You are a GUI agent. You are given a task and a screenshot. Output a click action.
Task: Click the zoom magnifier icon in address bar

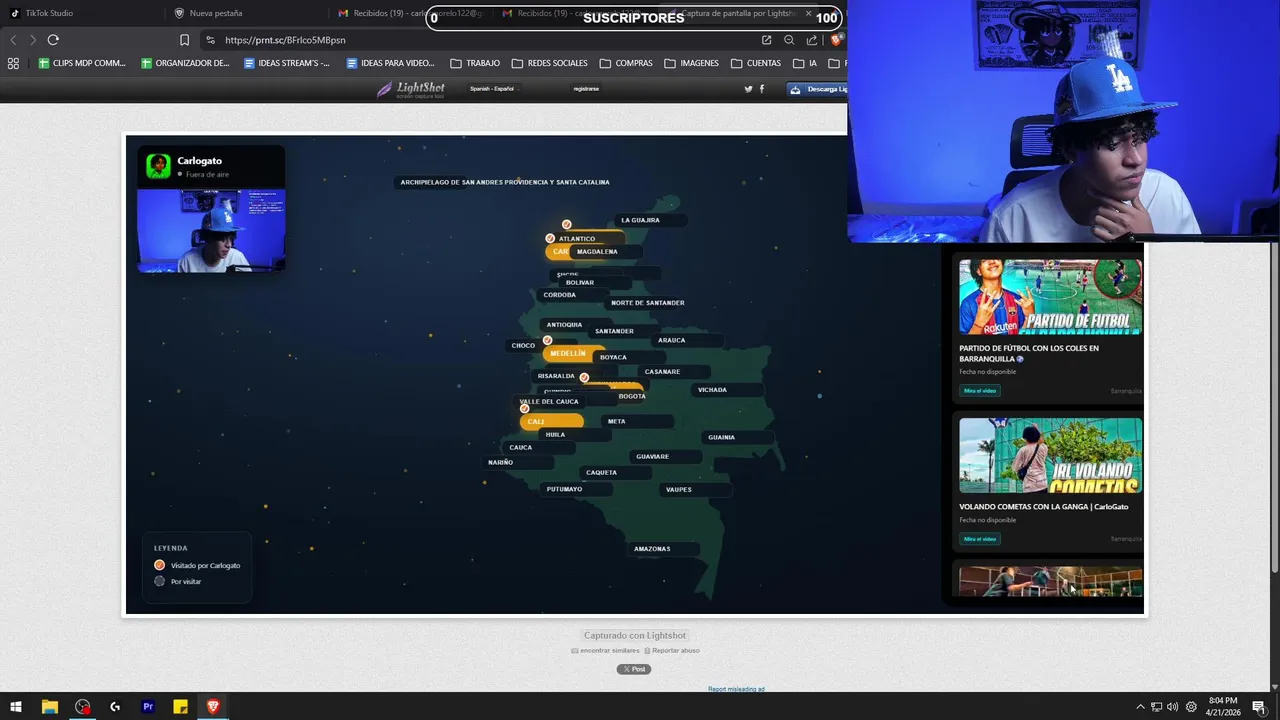pyautogui.click(x=789, y=40)
